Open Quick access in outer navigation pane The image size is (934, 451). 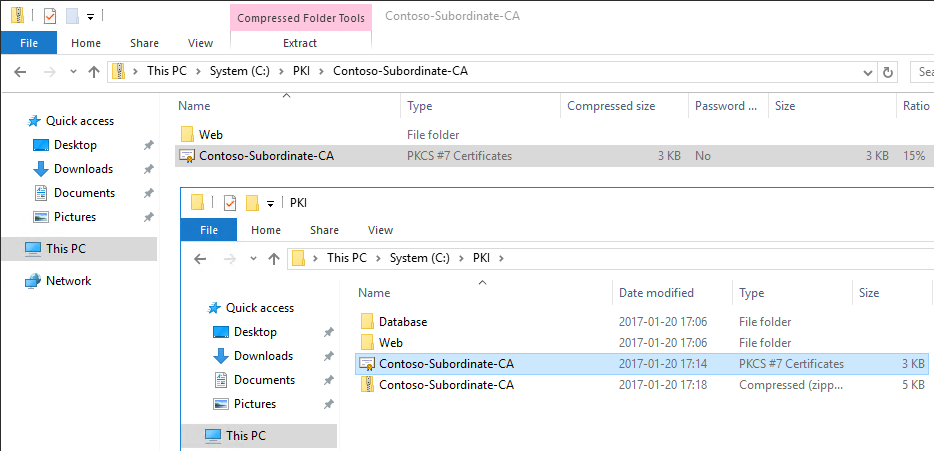80,121
